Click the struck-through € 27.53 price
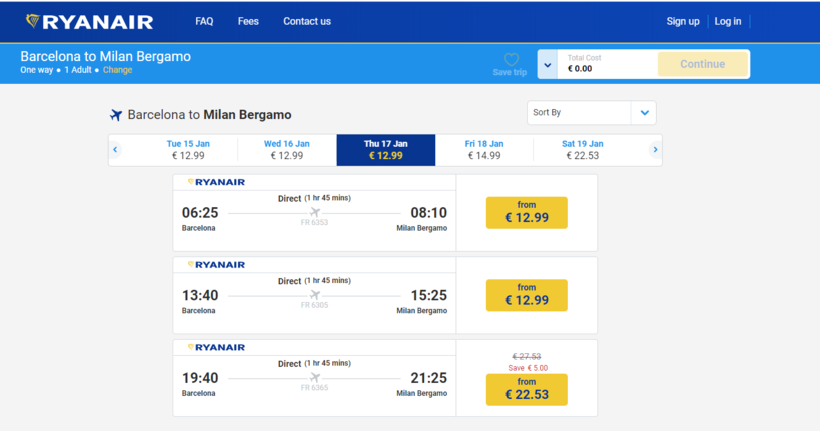Viewport: 820px width, 431px height. pyautogui.click(x=527, y=357)
